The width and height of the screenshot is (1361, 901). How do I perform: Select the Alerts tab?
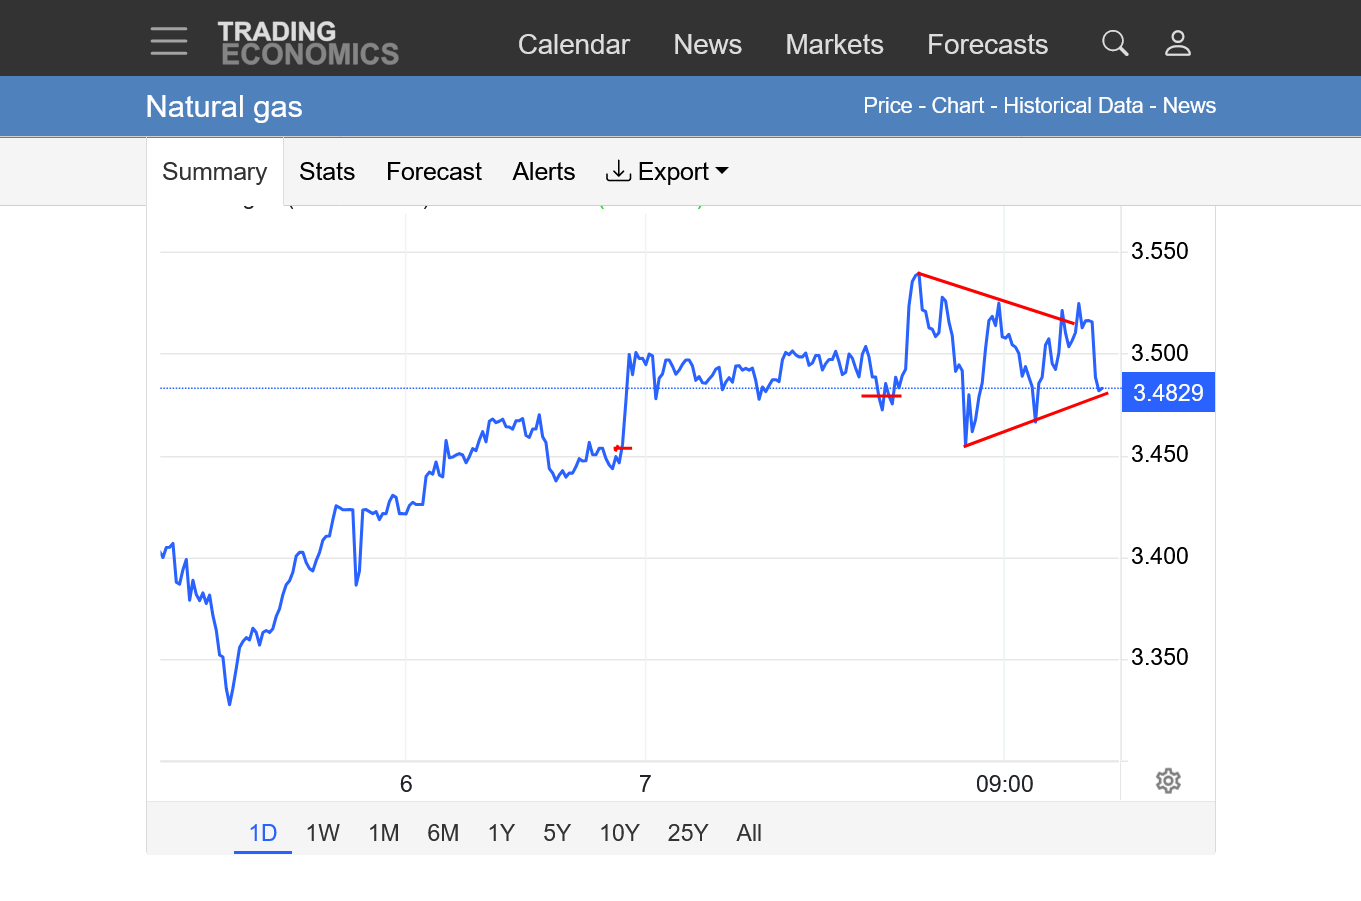(x=543, y=172)
